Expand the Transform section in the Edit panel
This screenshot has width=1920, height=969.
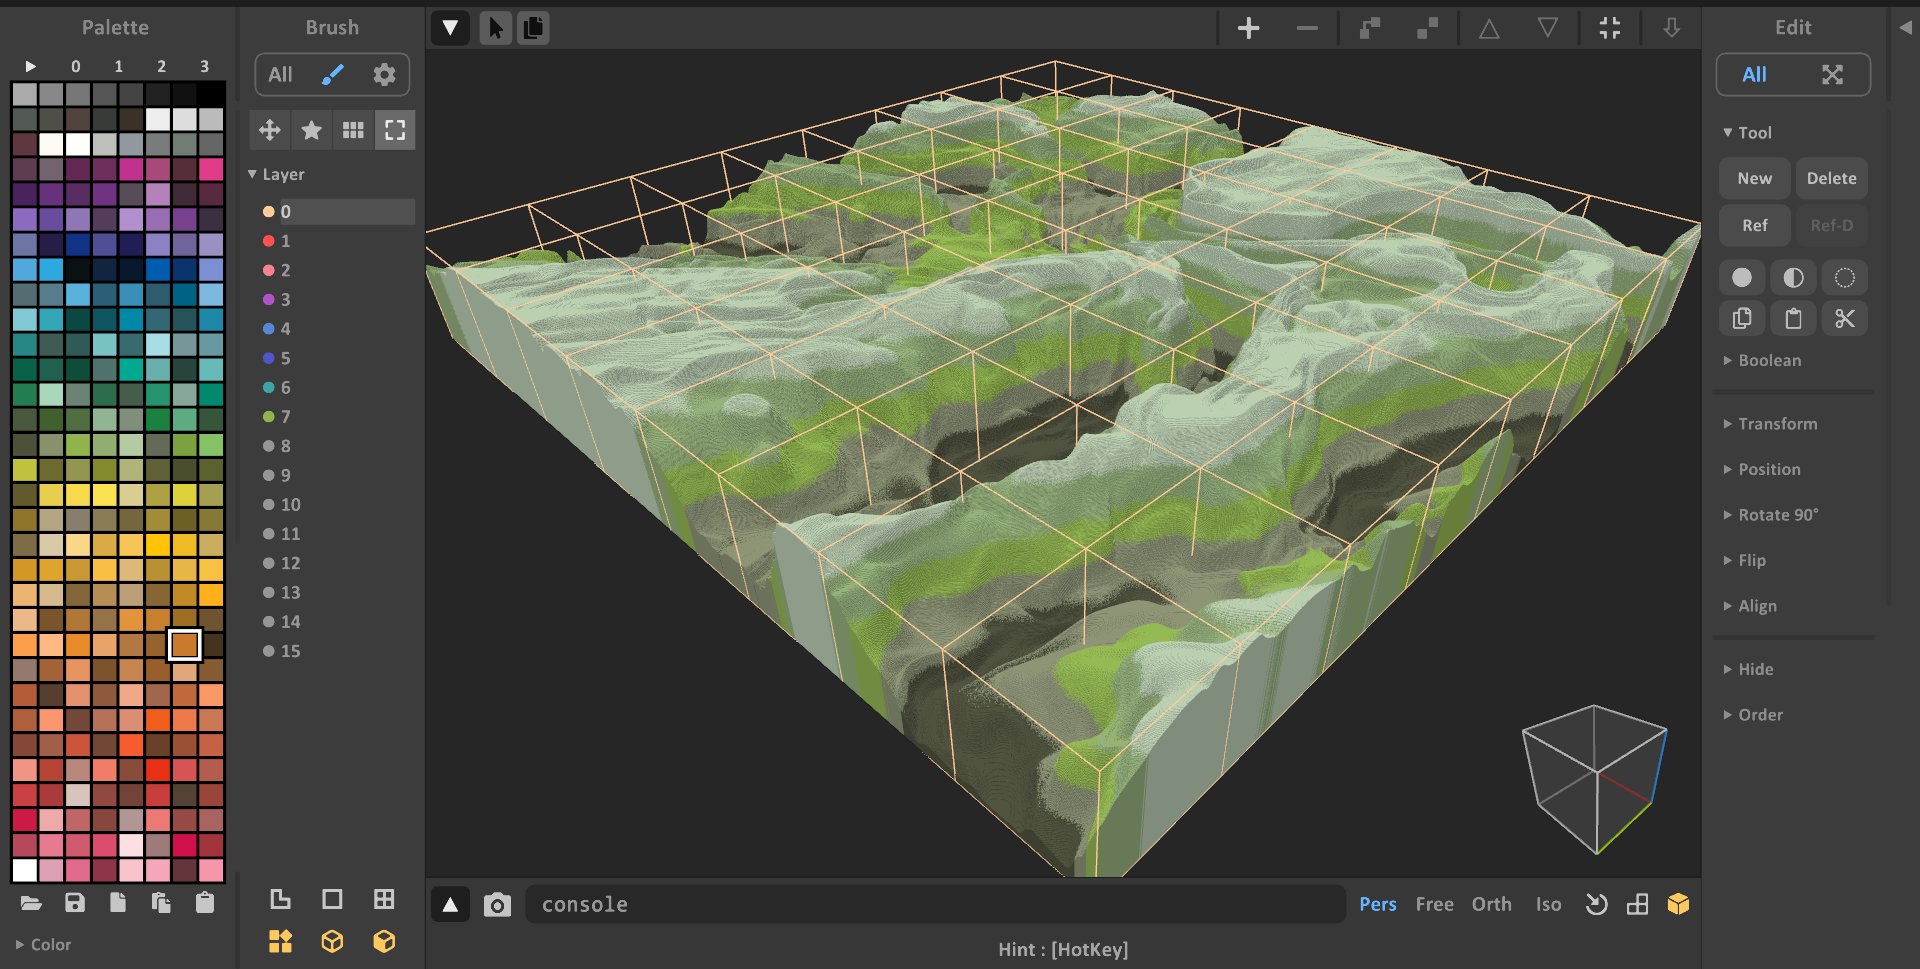click(1775, 423)
